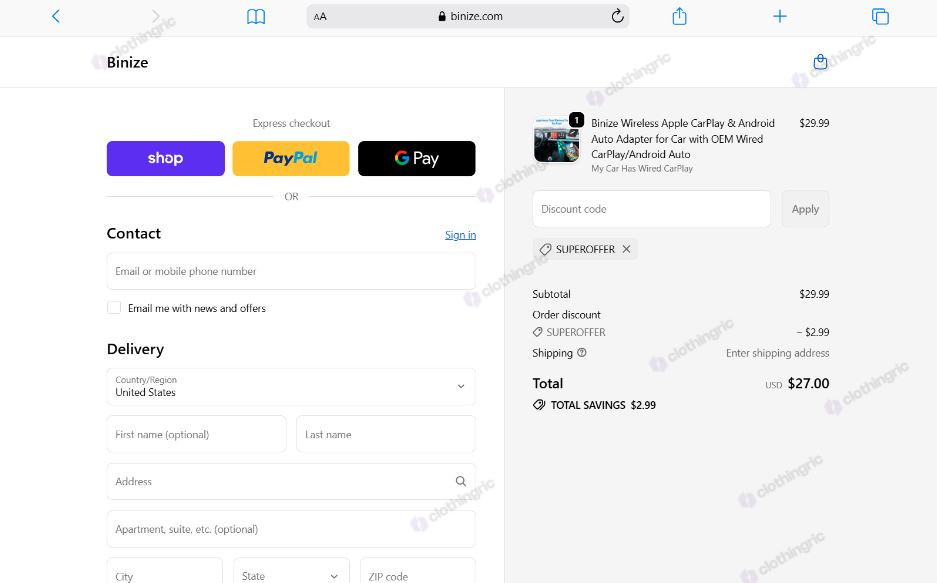Open the Country/Region dropdown

[291, 386]
